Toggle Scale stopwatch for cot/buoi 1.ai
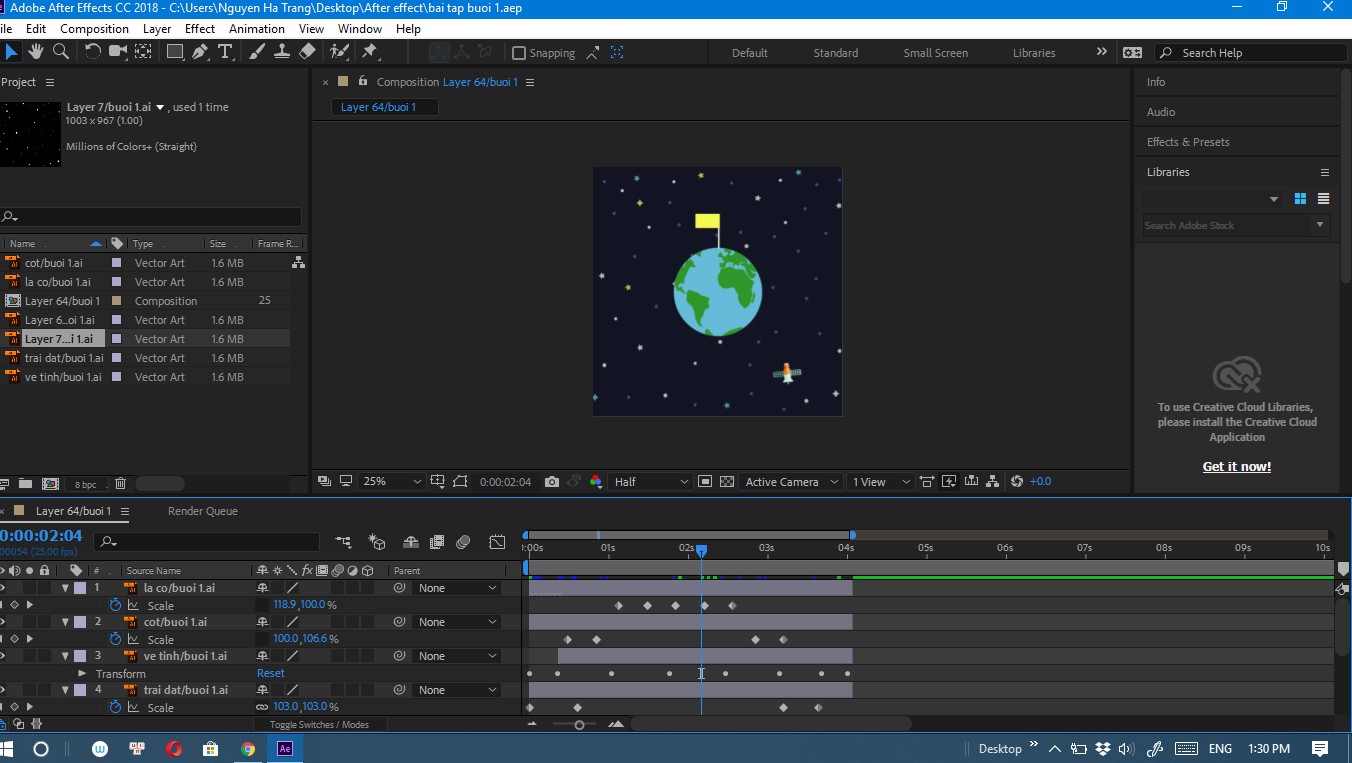This screenshot has height=763, width=1352. coord(115,639)
